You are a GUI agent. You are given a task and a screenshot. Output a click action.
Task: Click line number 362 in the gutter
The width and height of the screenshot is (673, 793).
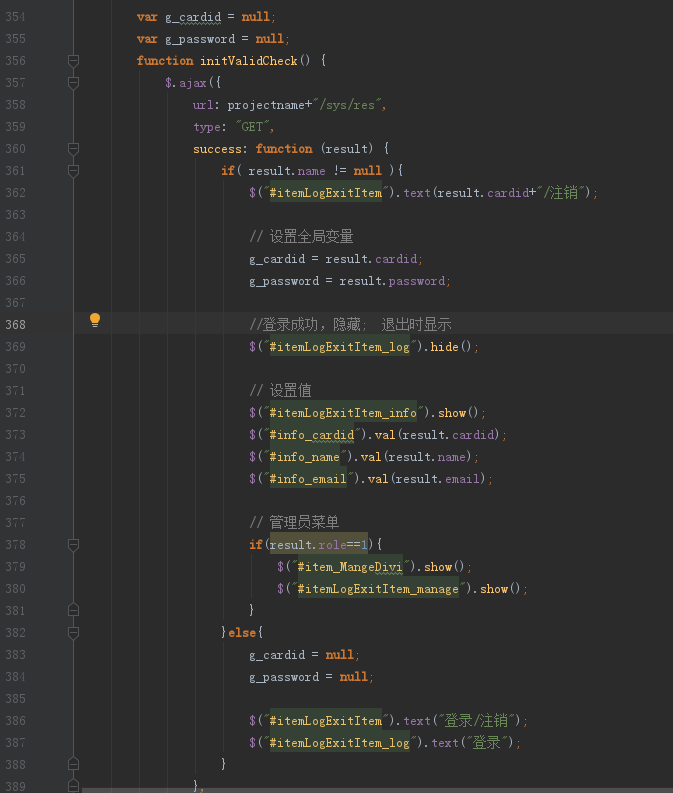tap(15, 193)
